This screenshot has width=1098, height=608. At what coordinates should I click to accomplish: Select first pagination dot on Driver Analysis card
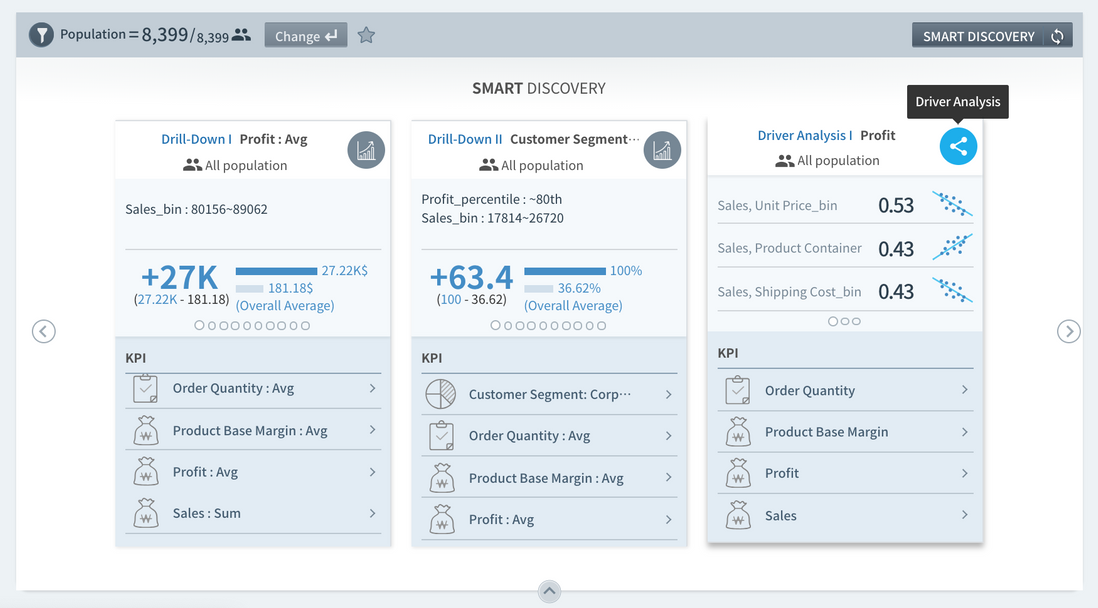pyautogui.click(x=833, y=322)
